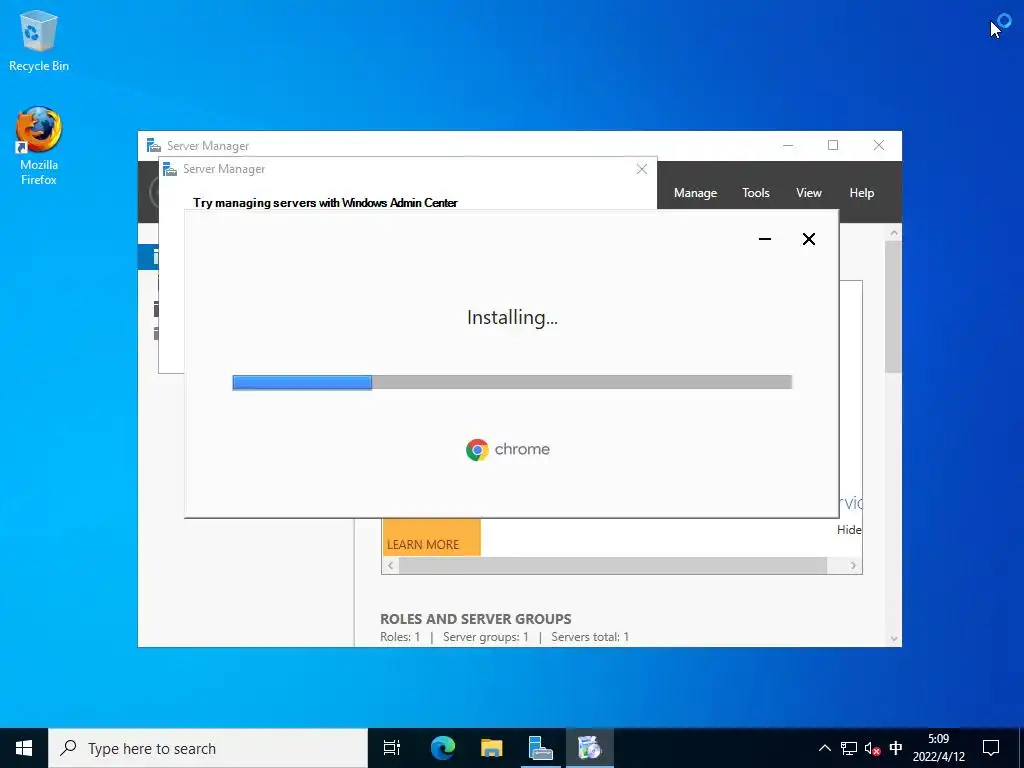The height and width of the screenshot is (768, 1024).
Task: Click the Chrome installing progress bar
Action: pyautogui.click(x=512, y=382)
